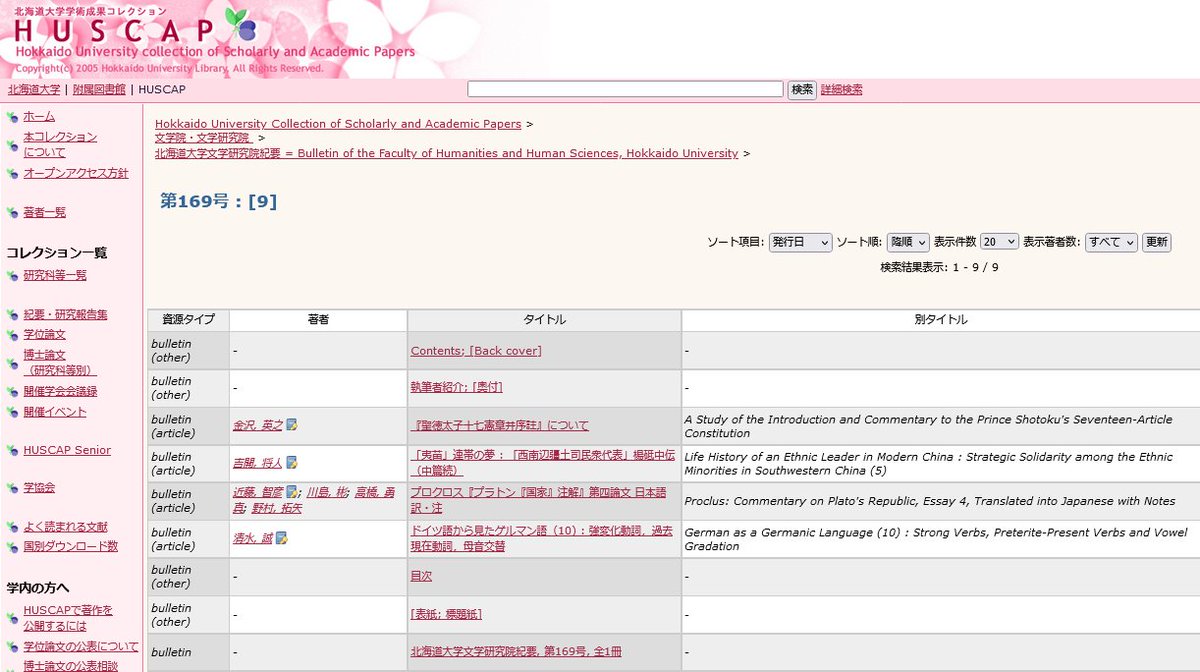1200x672 pixels.
Task: Click the 検索 search button
Action: point(802,89)
